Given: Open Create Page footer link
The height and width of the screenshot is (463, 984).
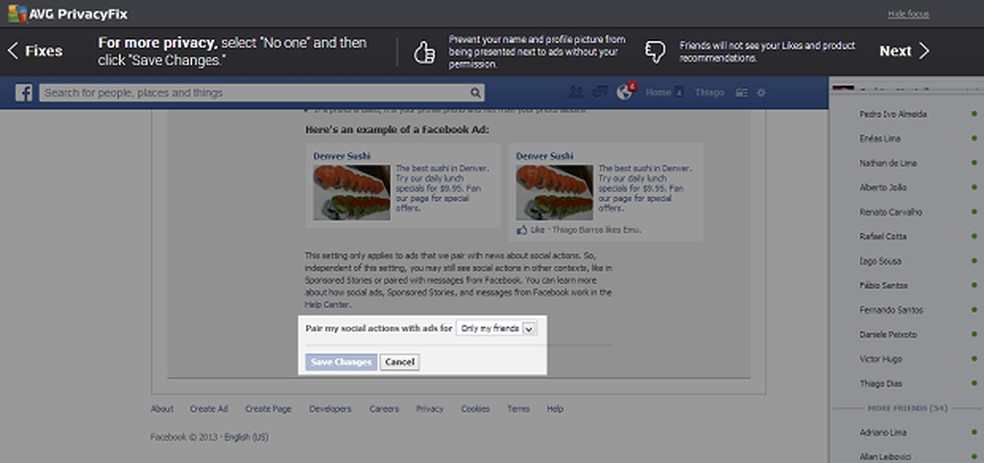Looking at the screenshot, I should click(x=269, y=408).
